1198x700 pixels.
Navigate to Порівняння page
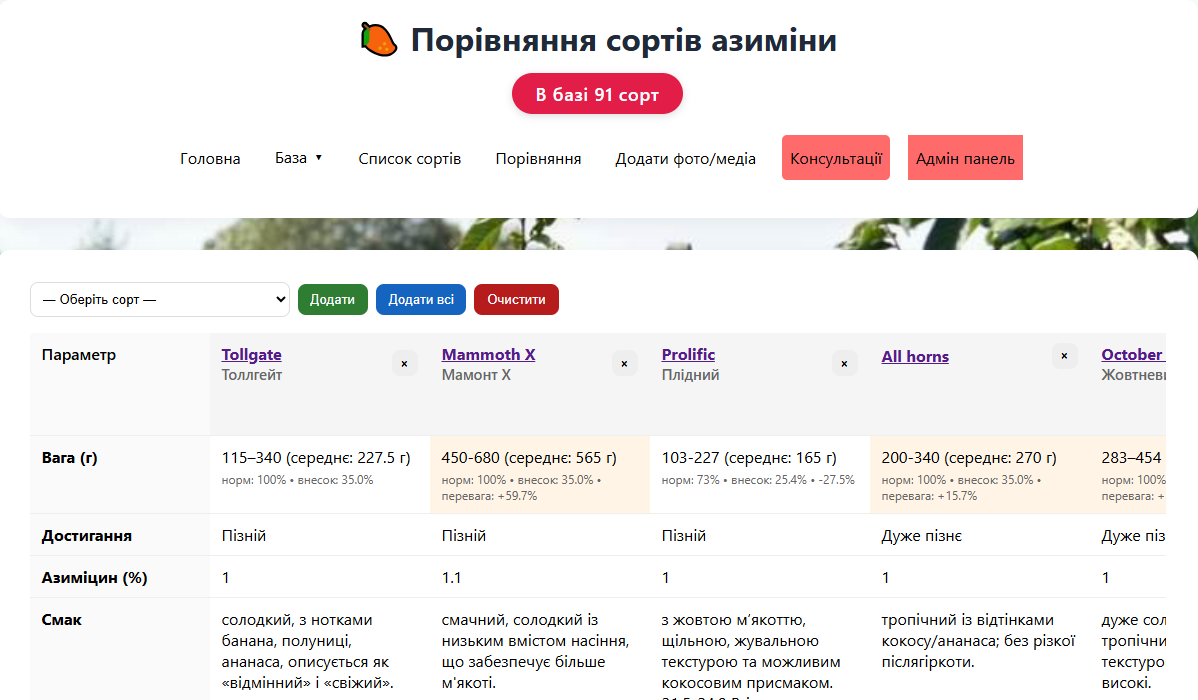tap(538, 159)
